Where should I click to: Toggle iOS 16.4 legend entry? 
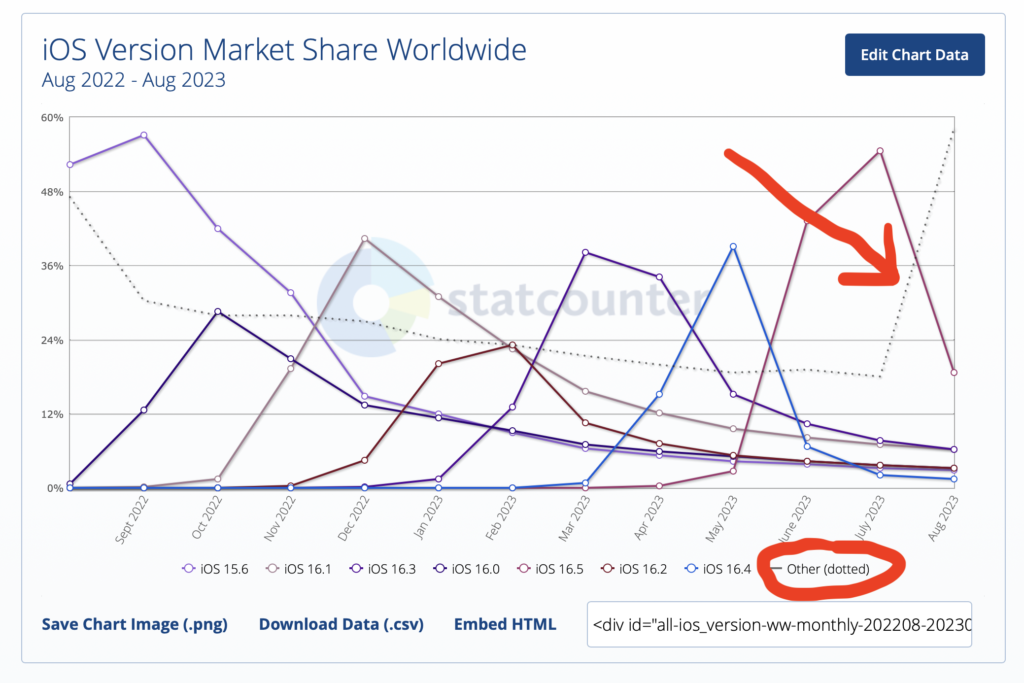point(718,569)
